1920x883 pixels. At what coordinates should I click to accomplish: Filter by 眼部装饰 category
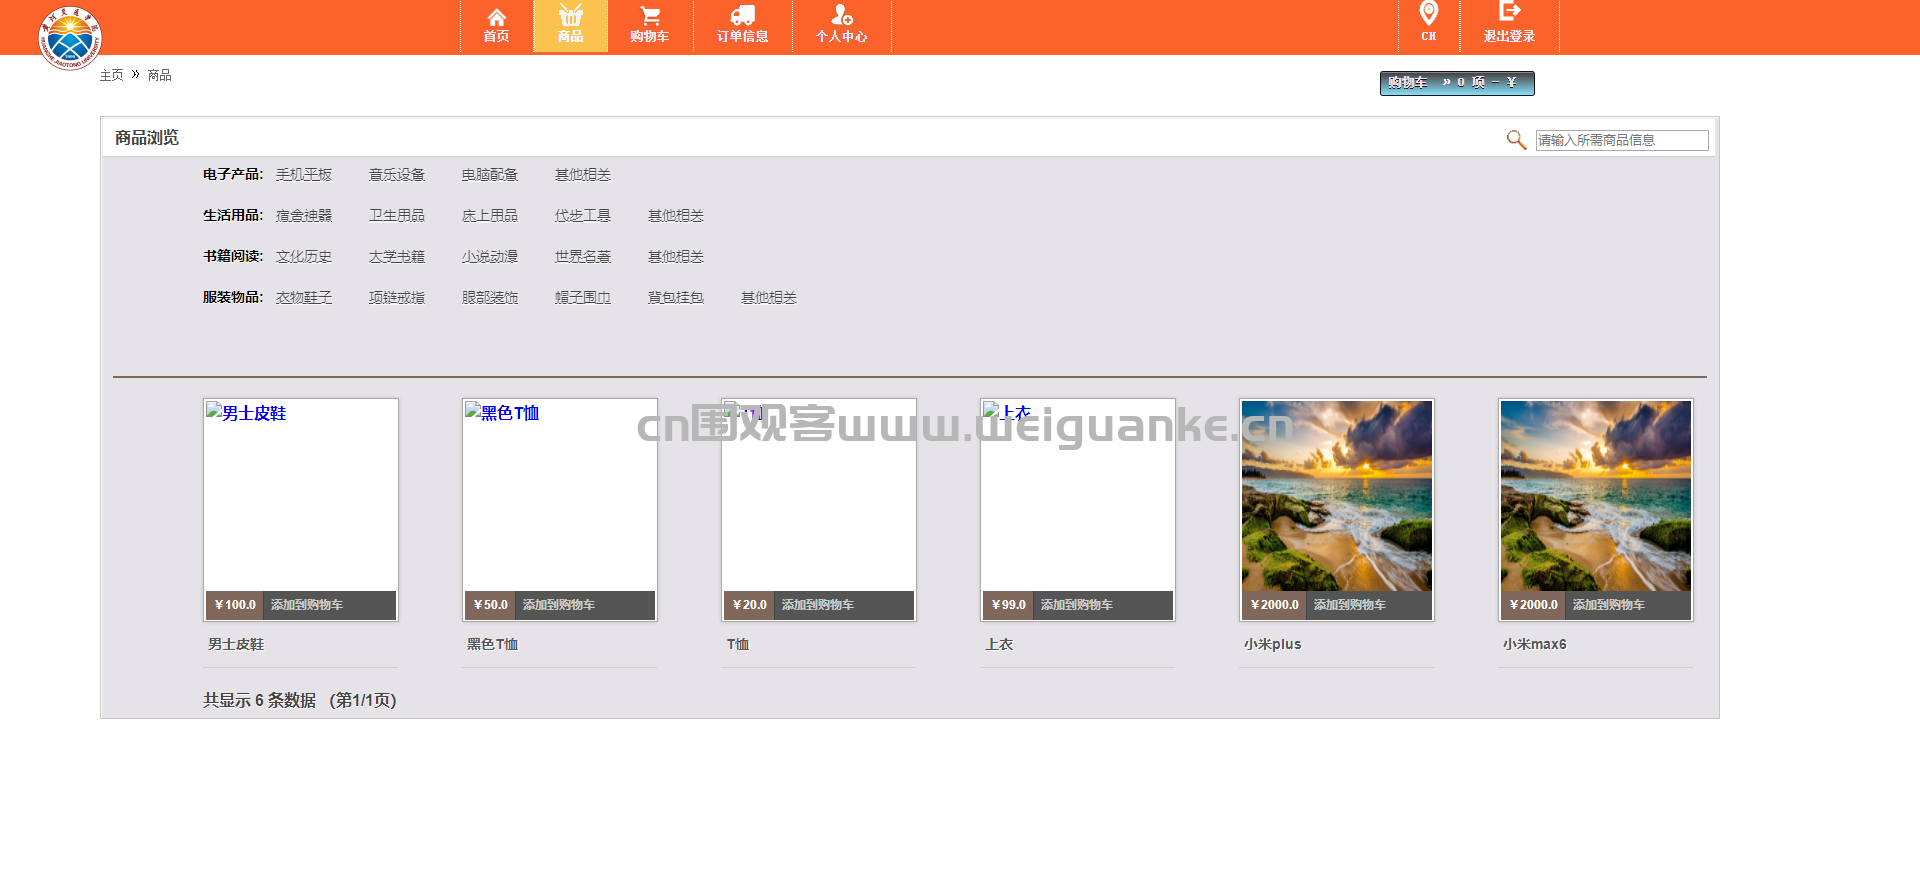click(490, 297)
